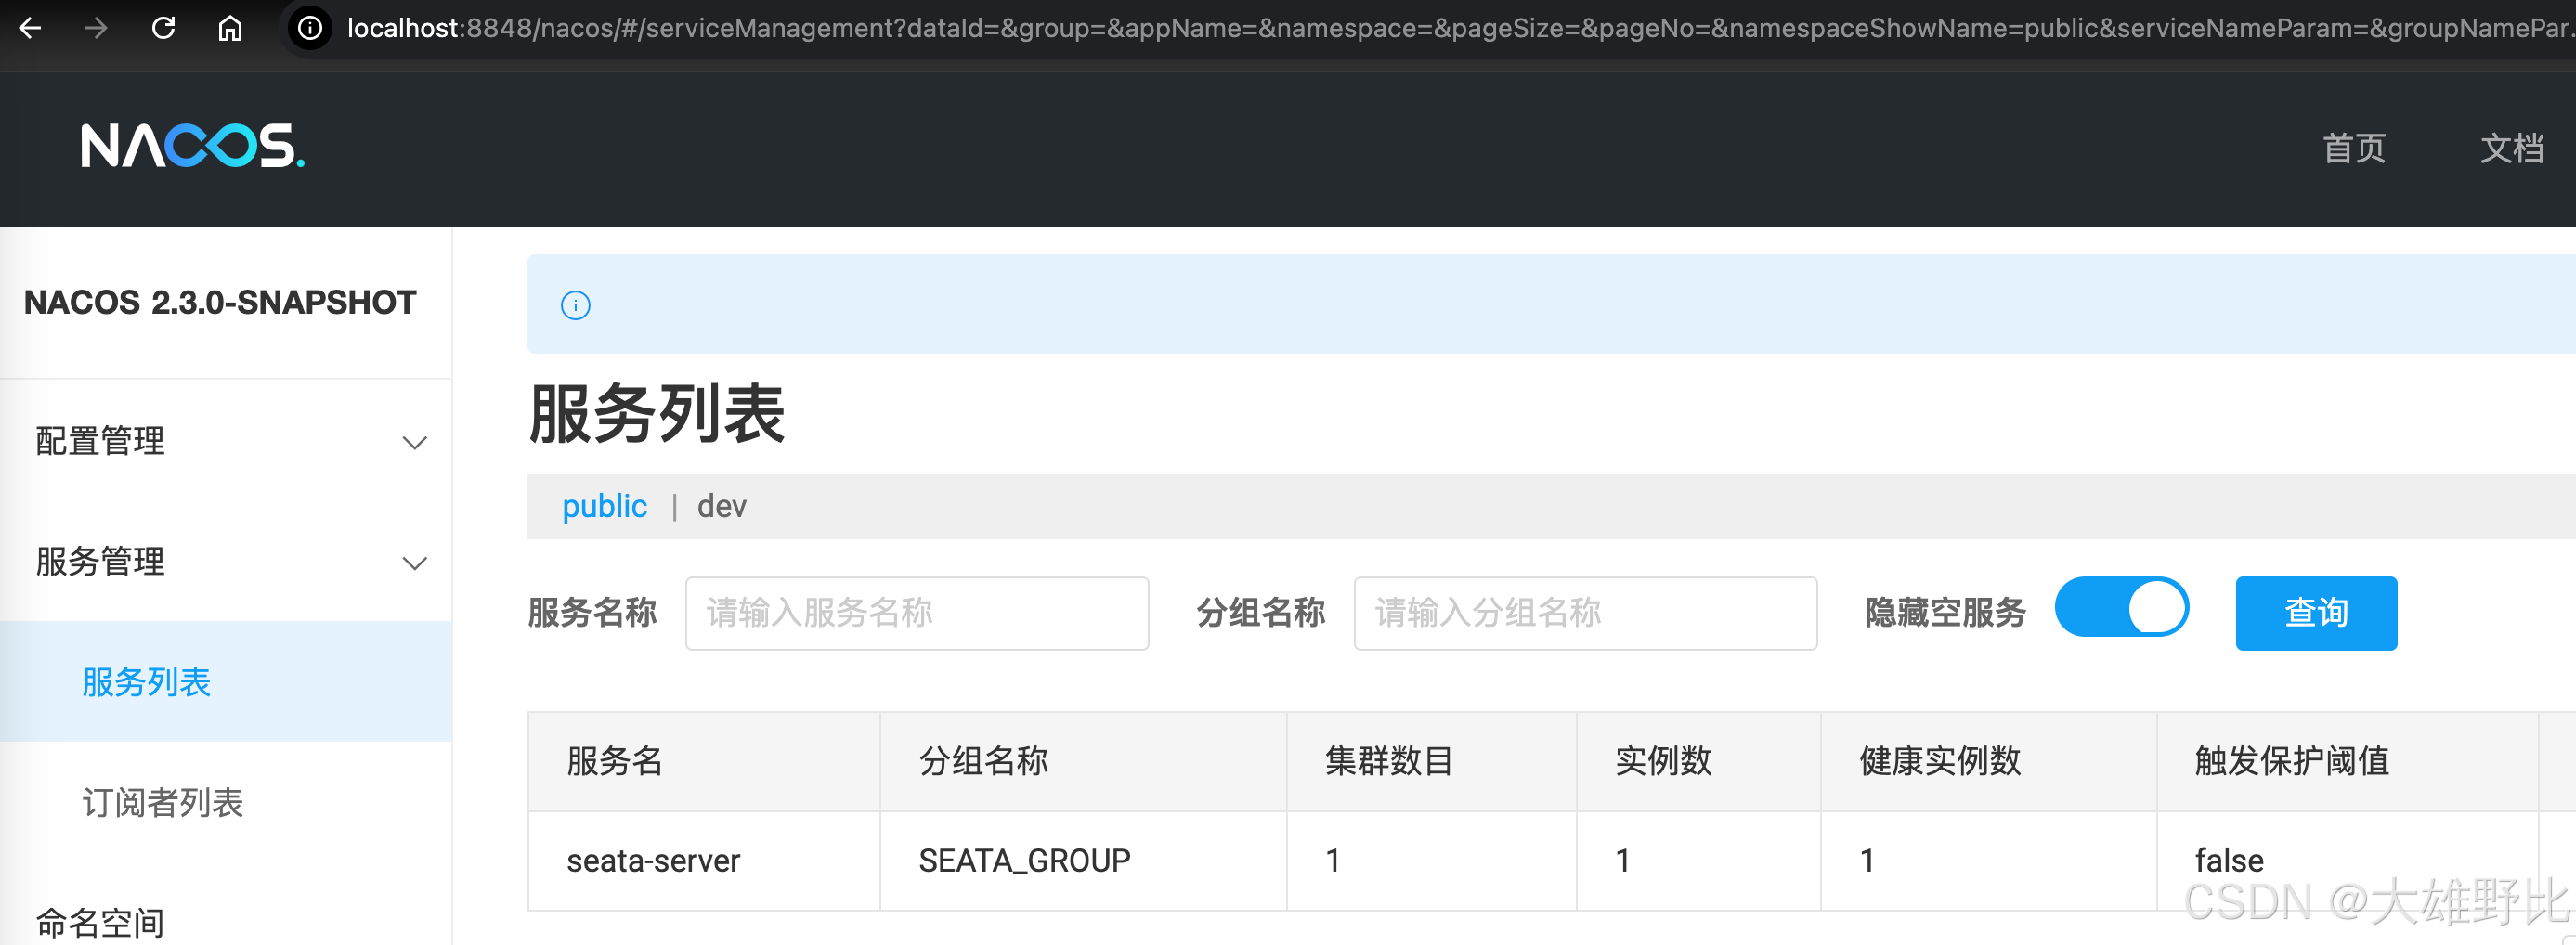Open the 文档 header link
The width and height of the screenshot is (2576, 945).
coord(2511,148)
